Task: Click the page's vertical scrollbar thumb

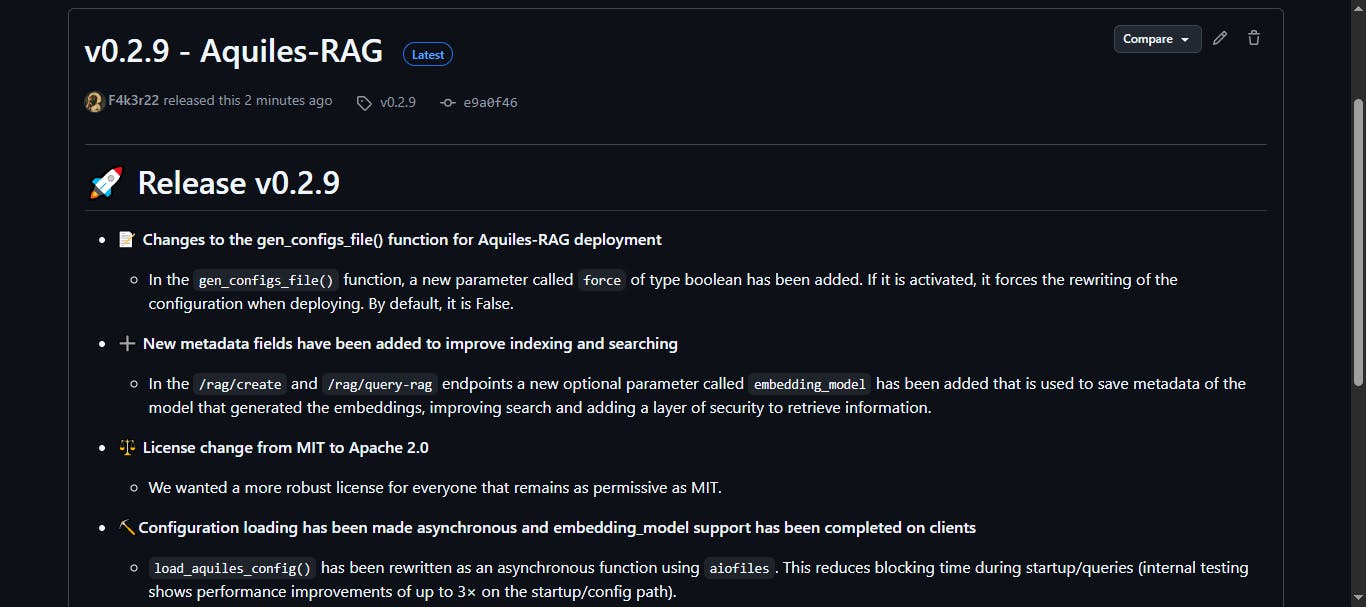Action: pyautogui.click(x=1357, y=240)
